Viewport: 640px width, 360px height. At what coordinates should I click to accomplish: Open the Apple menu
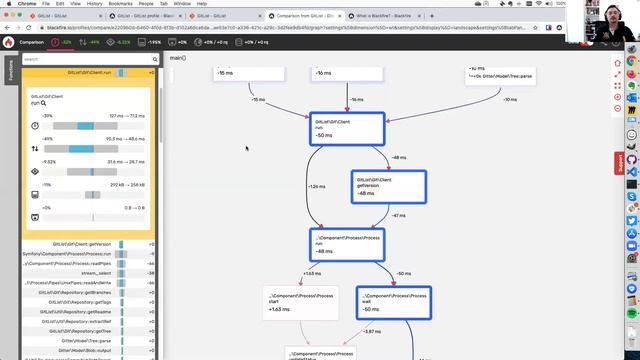coord(9,4)
